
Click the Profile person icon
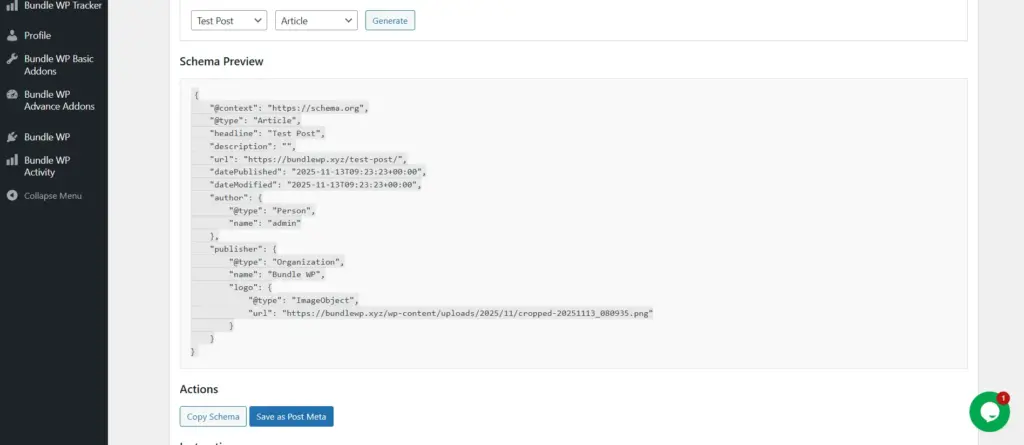[x=12, y=35]
